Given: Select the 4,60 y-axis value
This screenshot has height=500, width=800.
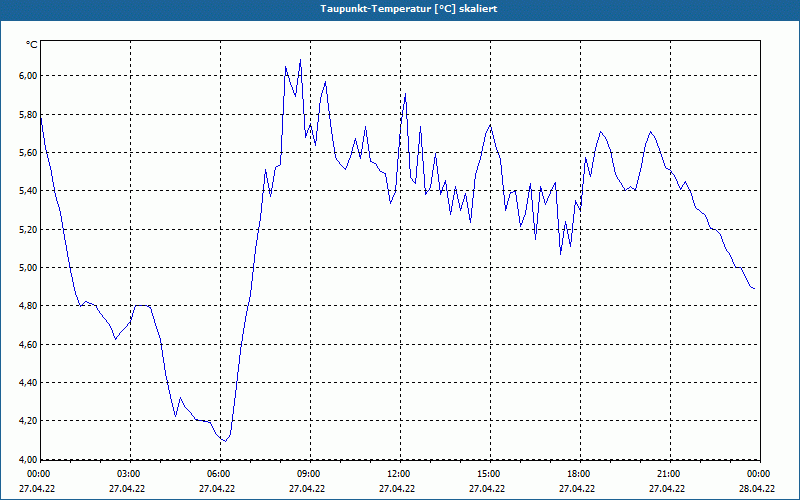Looking at the screenshot, I should [x=29, y=345].
